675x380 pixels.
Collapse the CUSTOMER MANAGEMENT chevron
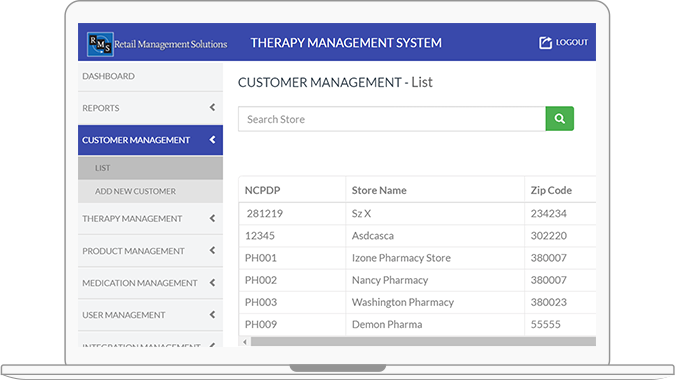212,139
